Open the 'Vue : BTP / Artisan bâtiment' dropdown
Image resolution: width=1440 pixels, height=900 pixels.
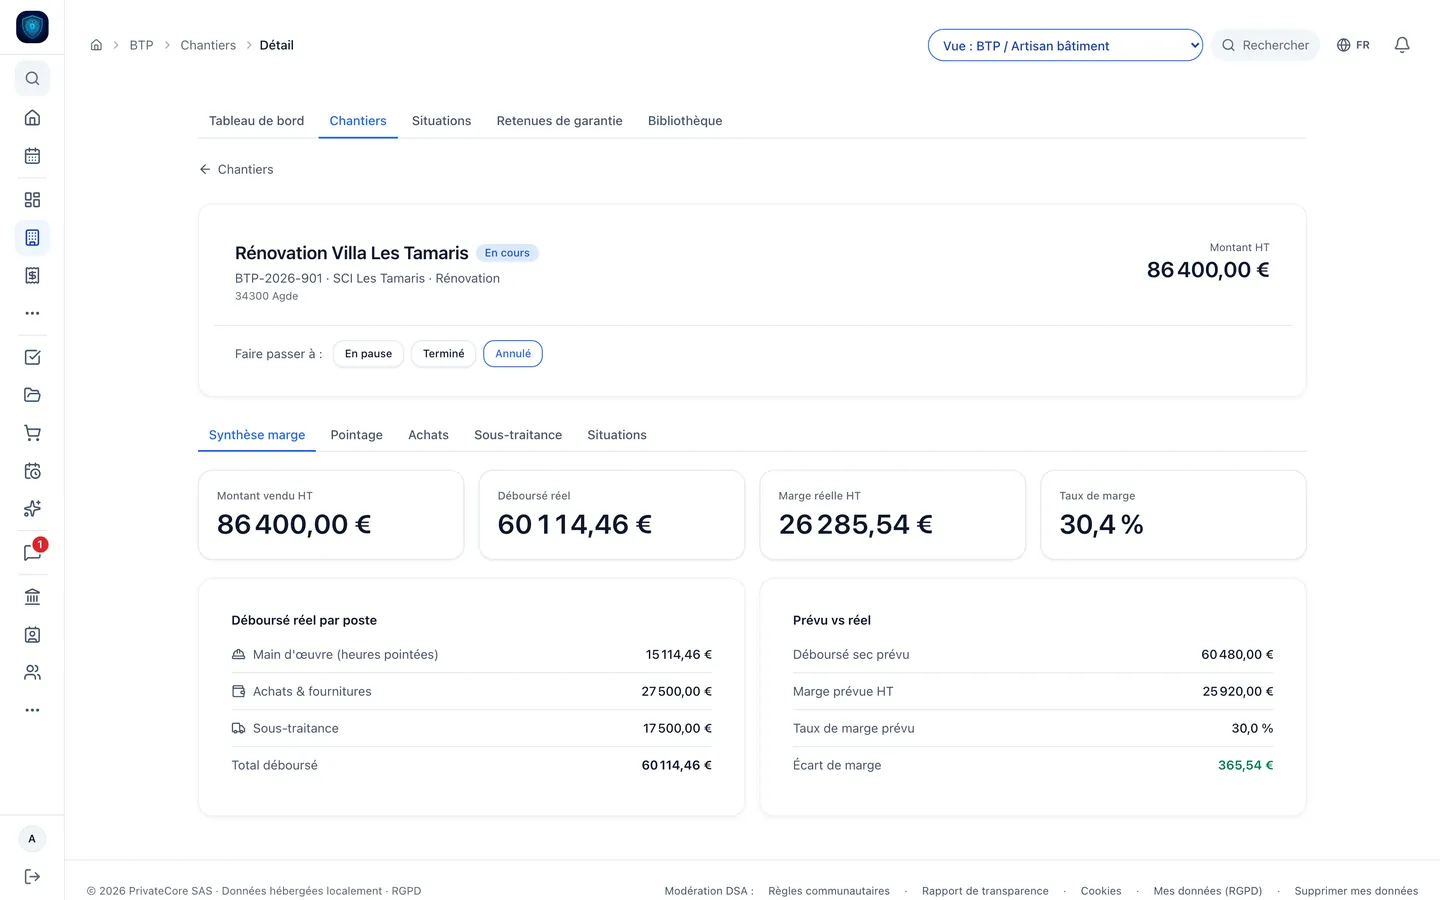tap(1065, 45)
